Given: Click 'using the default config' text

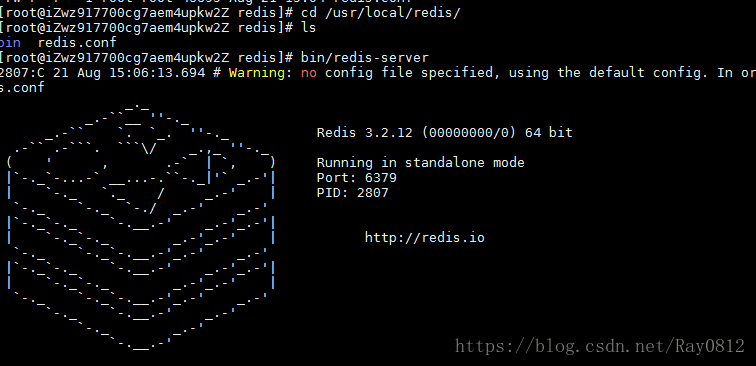Looking at the screenshot, I should click(x=605, y=73).
